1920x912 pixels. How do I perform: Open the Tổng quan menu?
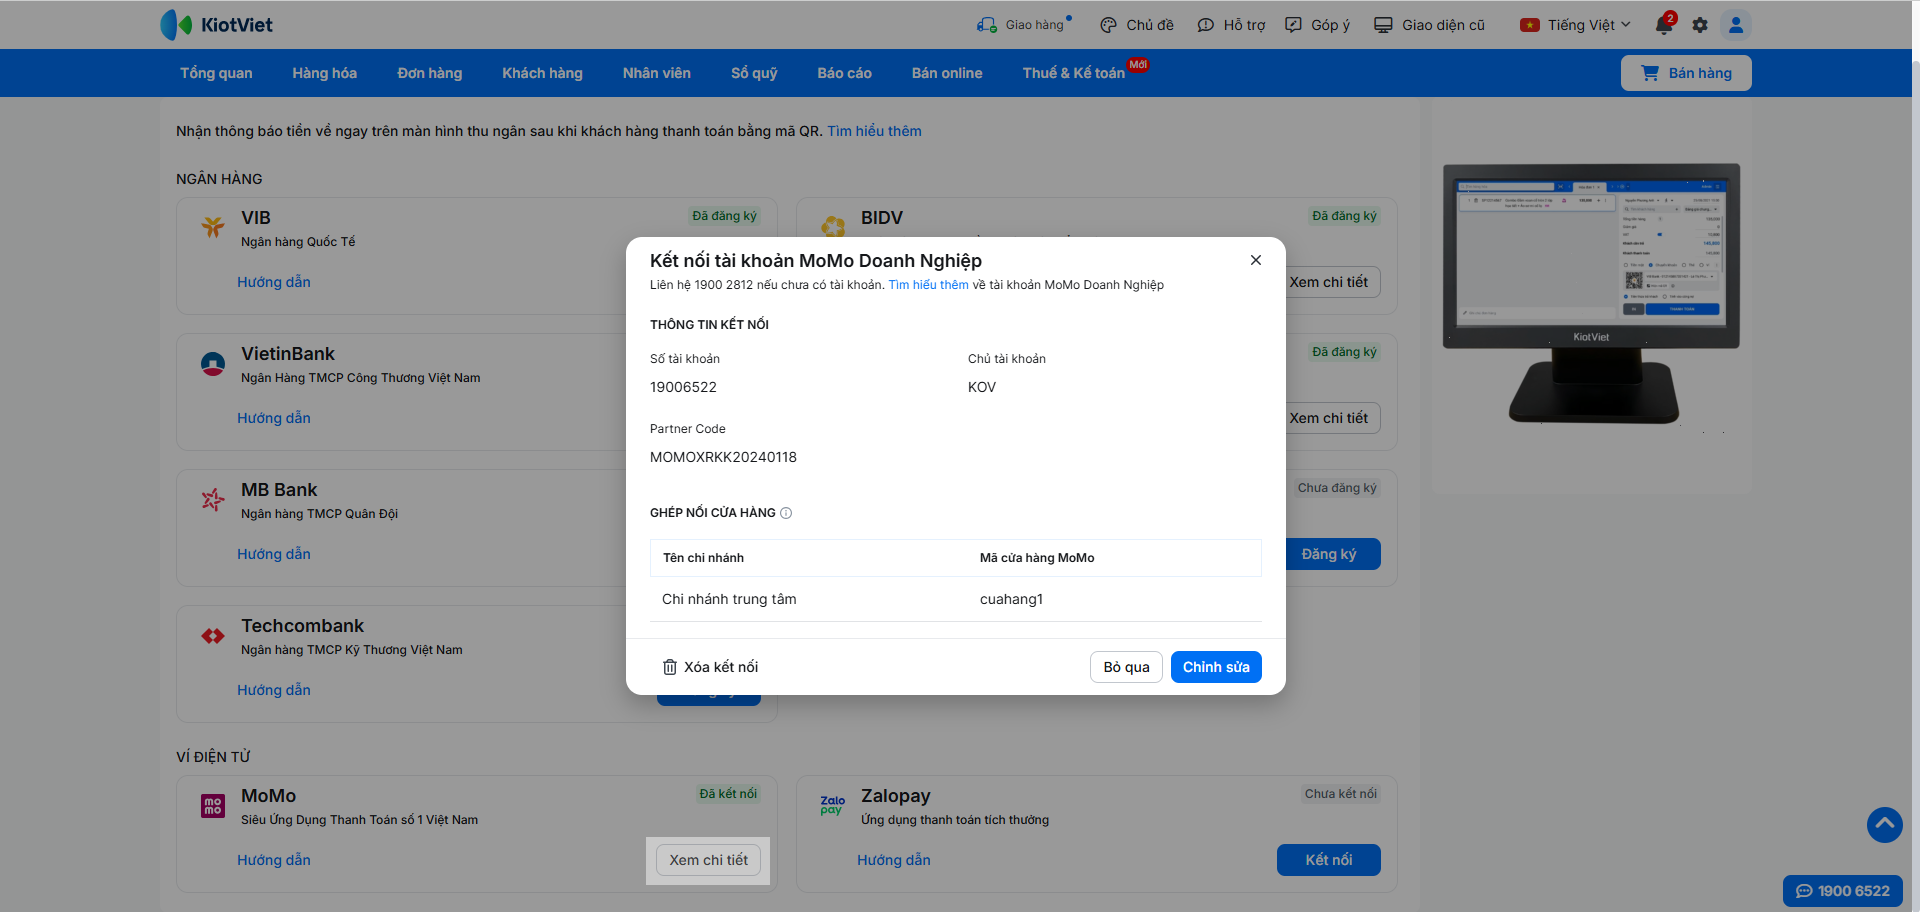(x=216, y=73)
